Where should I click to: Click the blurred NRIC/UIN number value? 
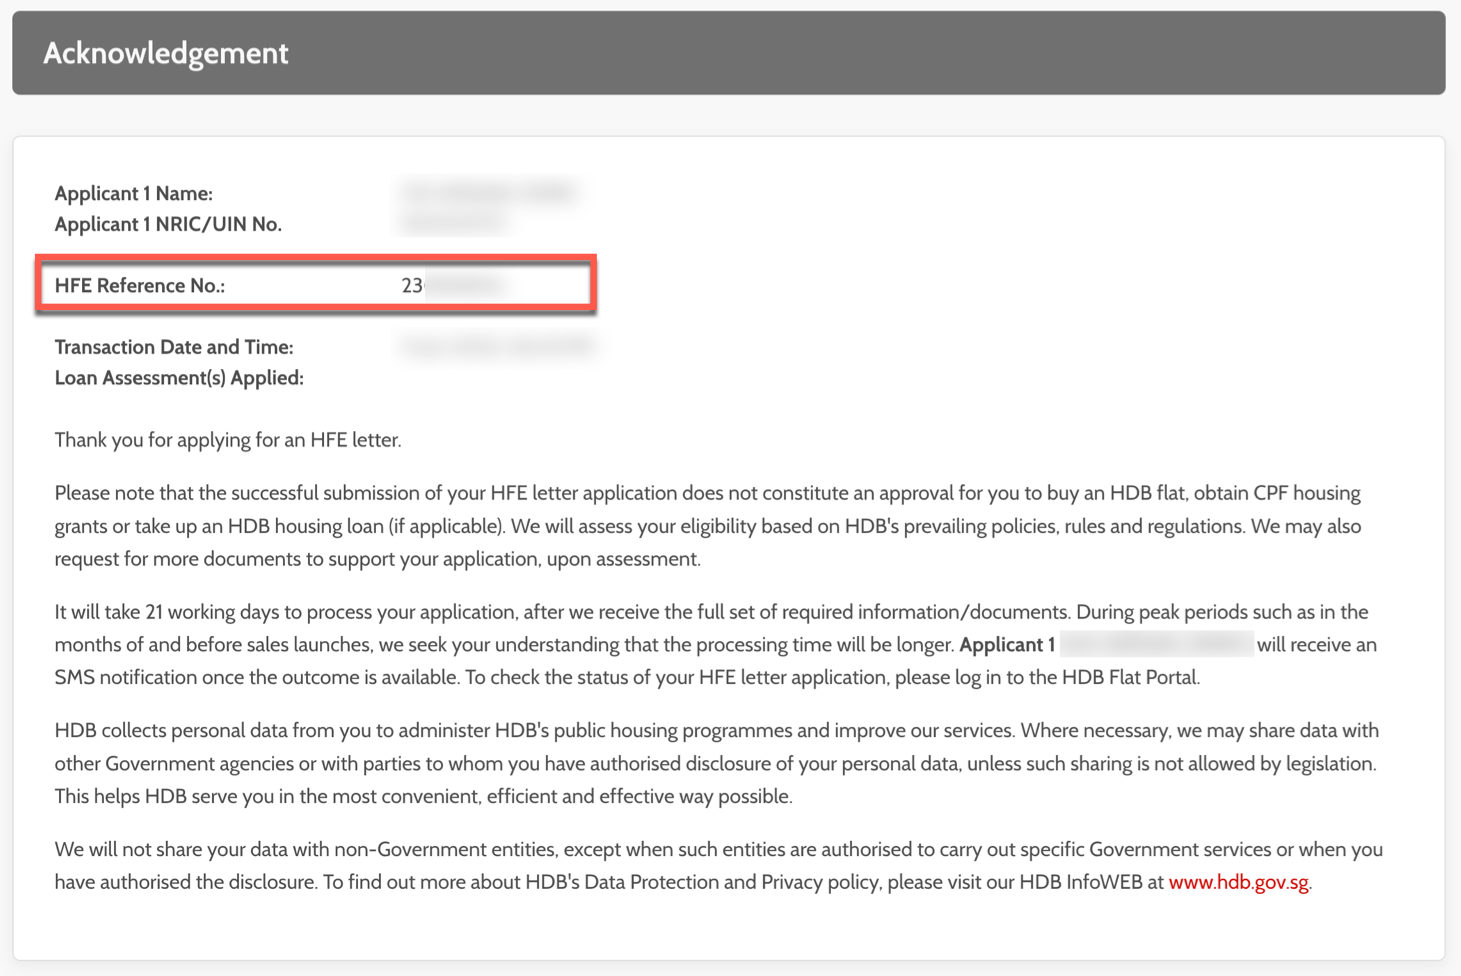453,222
